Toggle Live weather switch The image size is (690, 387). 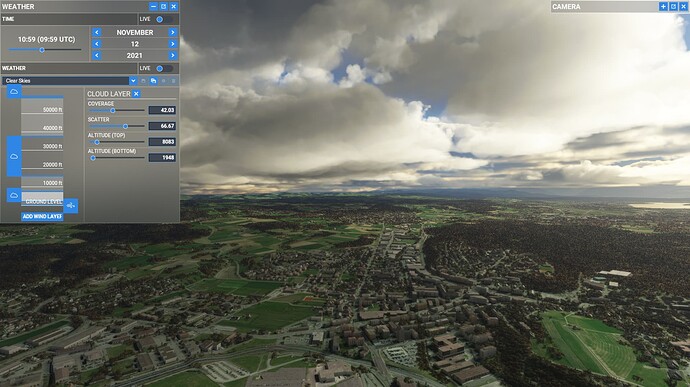164,68
